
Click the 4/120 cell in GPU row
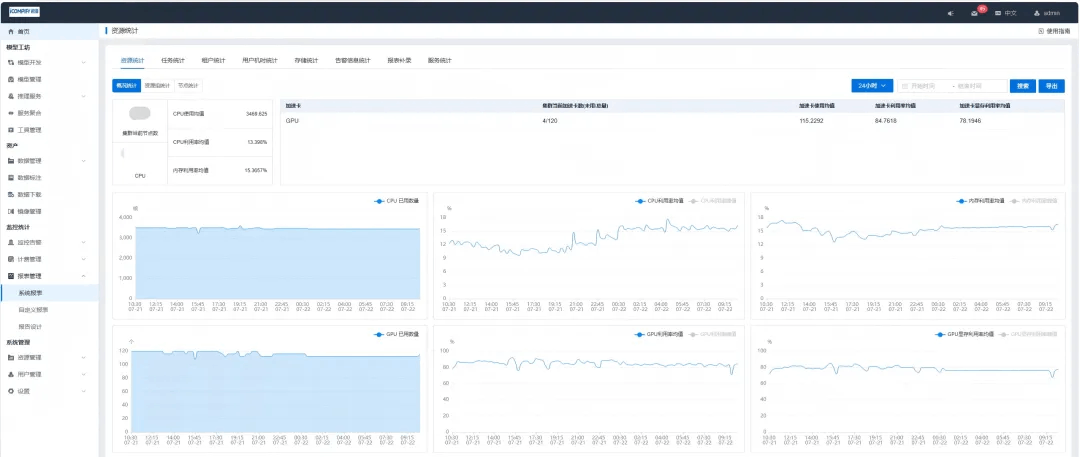coord(549,121)
